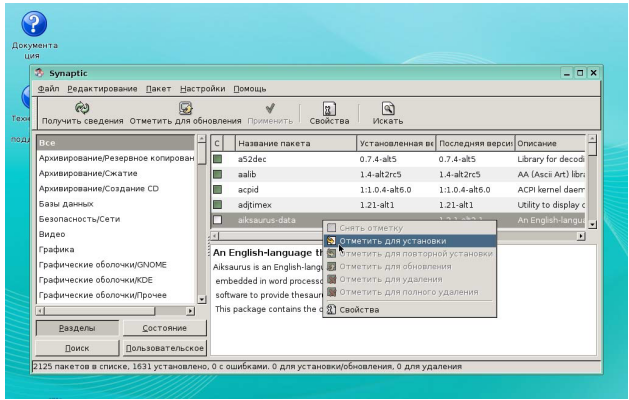Click status box of a52dec package
The image size is (629, 400).
point(217,159)
